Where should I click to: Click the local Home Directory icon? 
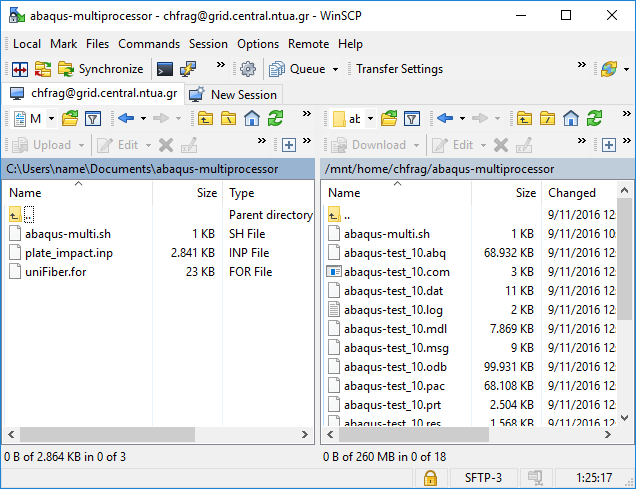(x=252, y=119)
